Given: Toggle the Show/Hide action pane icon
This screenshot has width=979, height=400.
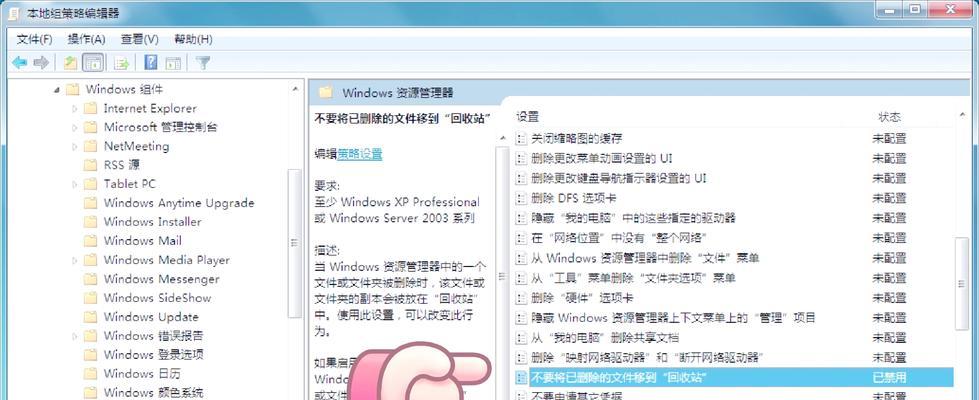Looking at the screenshot, I should coord(173,62).
